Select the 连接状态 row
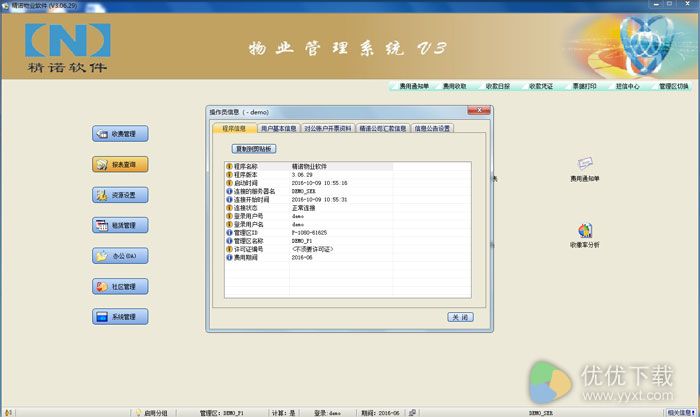700x417 pixels. (x=347, y=208)
